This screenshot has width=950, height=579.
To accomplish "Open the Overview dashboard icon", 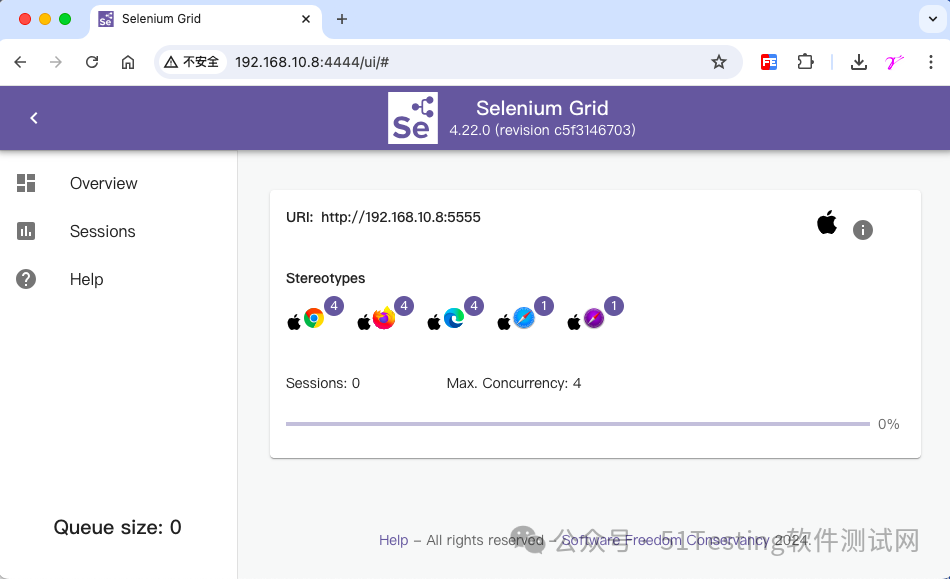I will pos(26,183).
